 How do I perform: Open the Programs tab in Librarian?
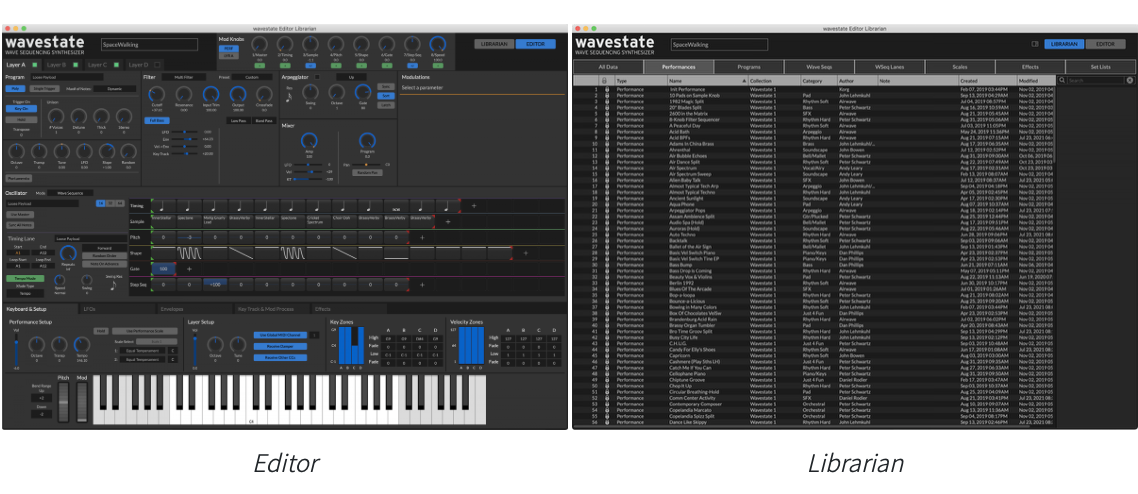(749, 67)
